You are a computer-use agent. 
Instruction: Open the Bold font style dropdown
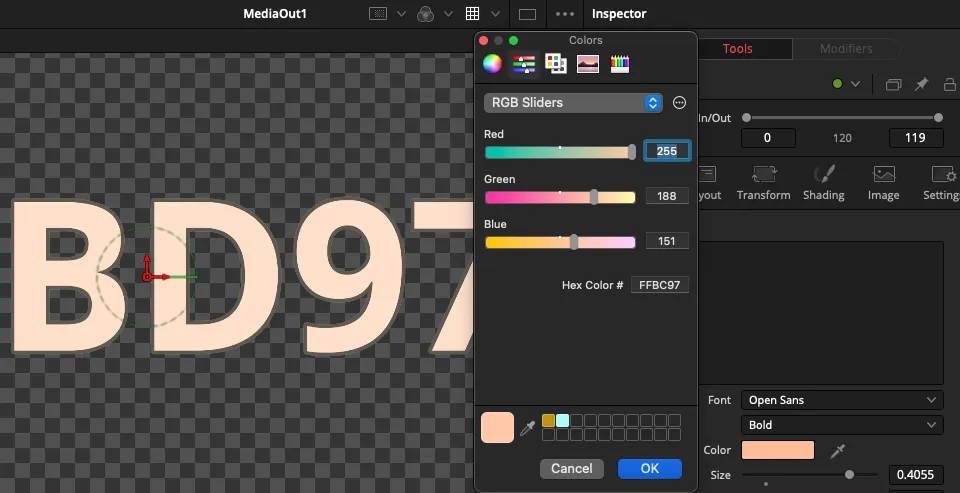[x=841, y=425]
